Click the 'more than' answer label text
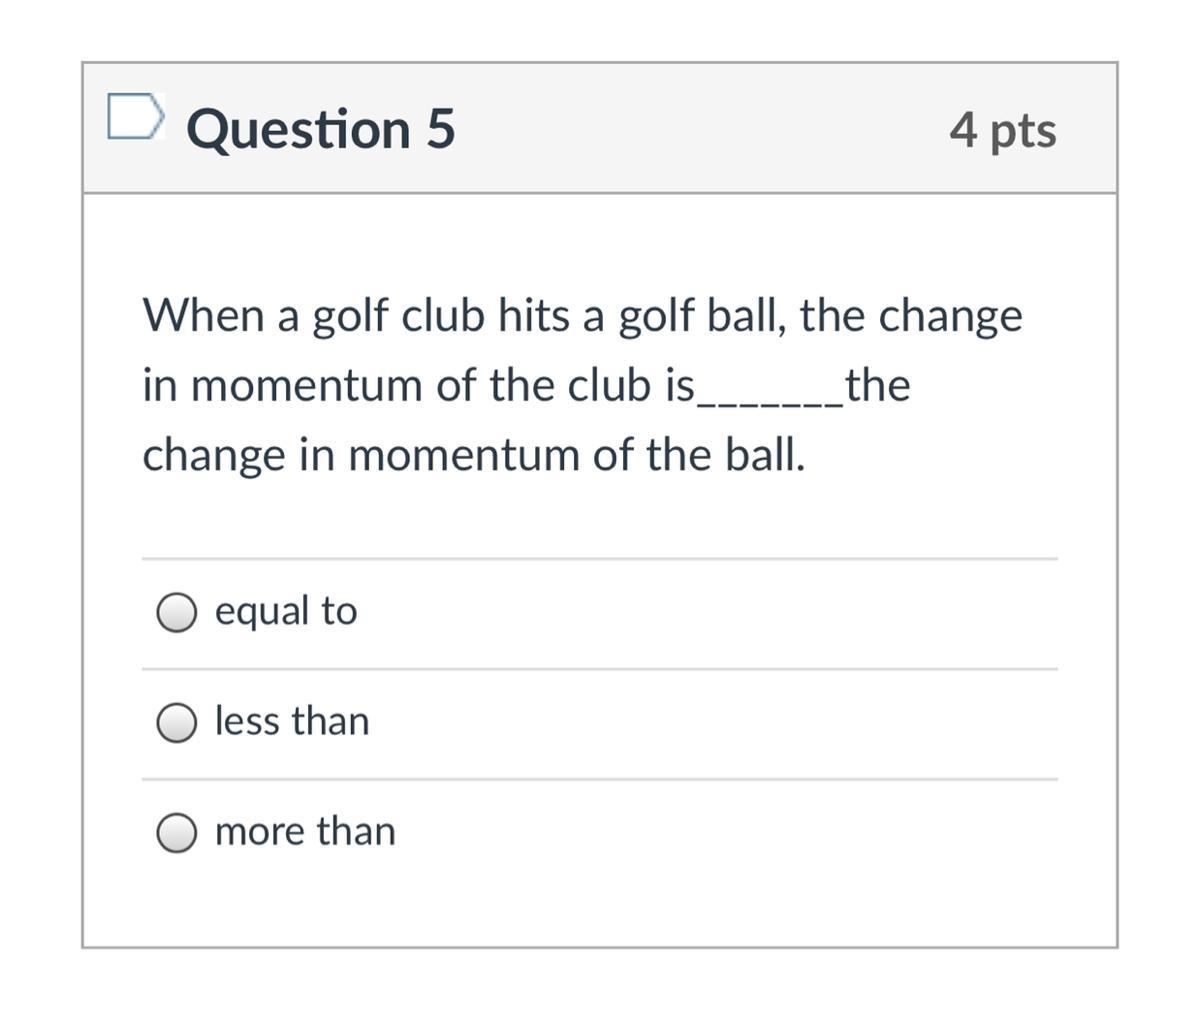Viewport: 1200px width, 1030px height. (305, 830)
